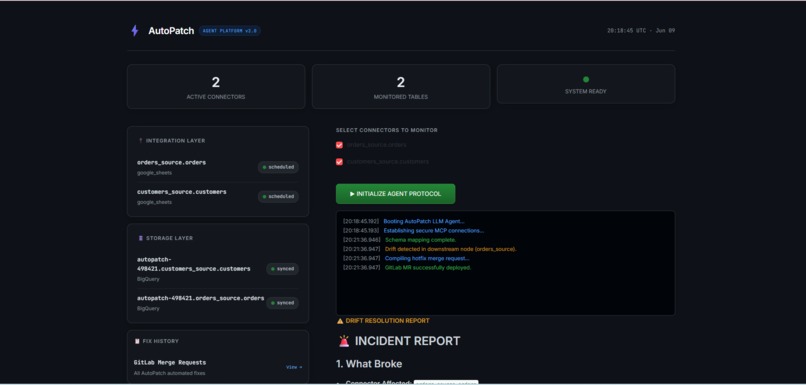Click synced badge for orders_source.orders table
The width and height of the screenshot is (806, 385).
[x=282, y=303]
